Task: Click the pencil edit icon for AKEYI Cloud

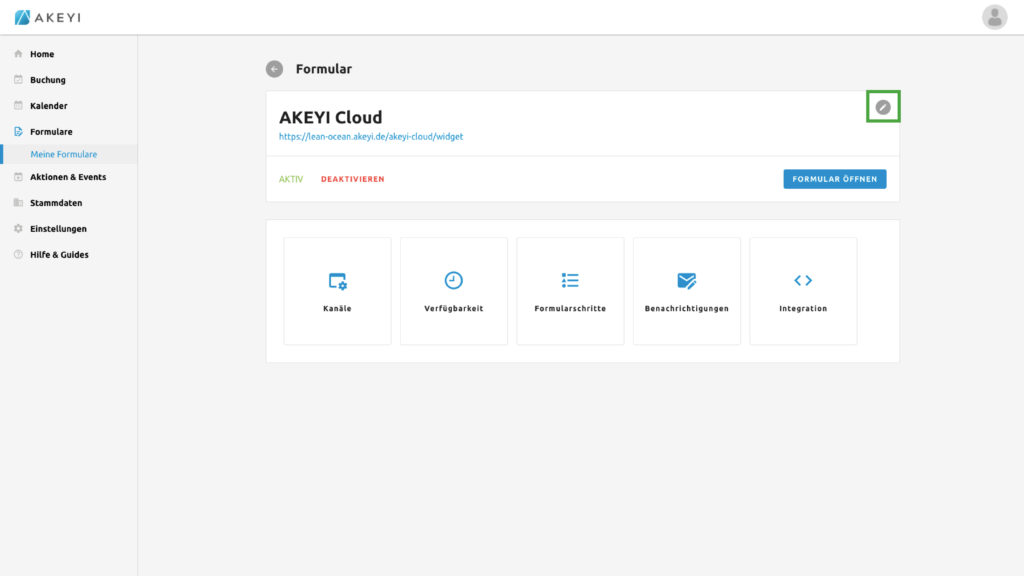Action: coord(883,107)
